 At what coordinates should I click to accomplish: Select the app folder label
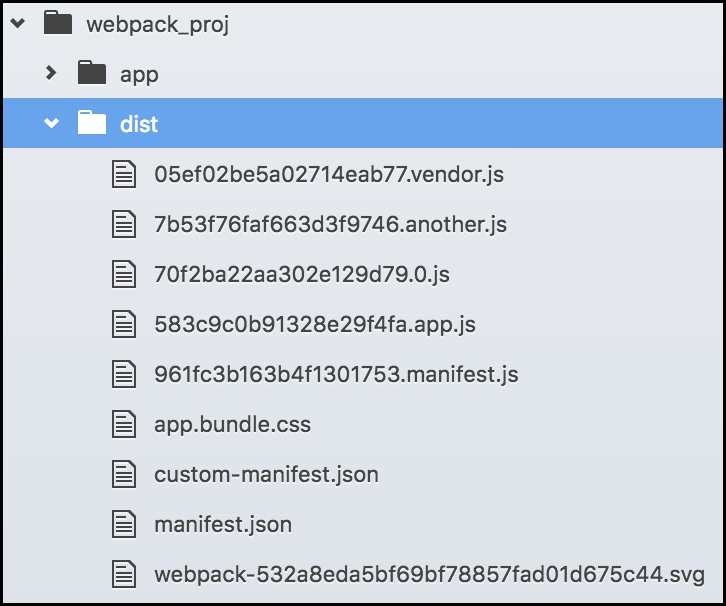click(x=139, y=74)
